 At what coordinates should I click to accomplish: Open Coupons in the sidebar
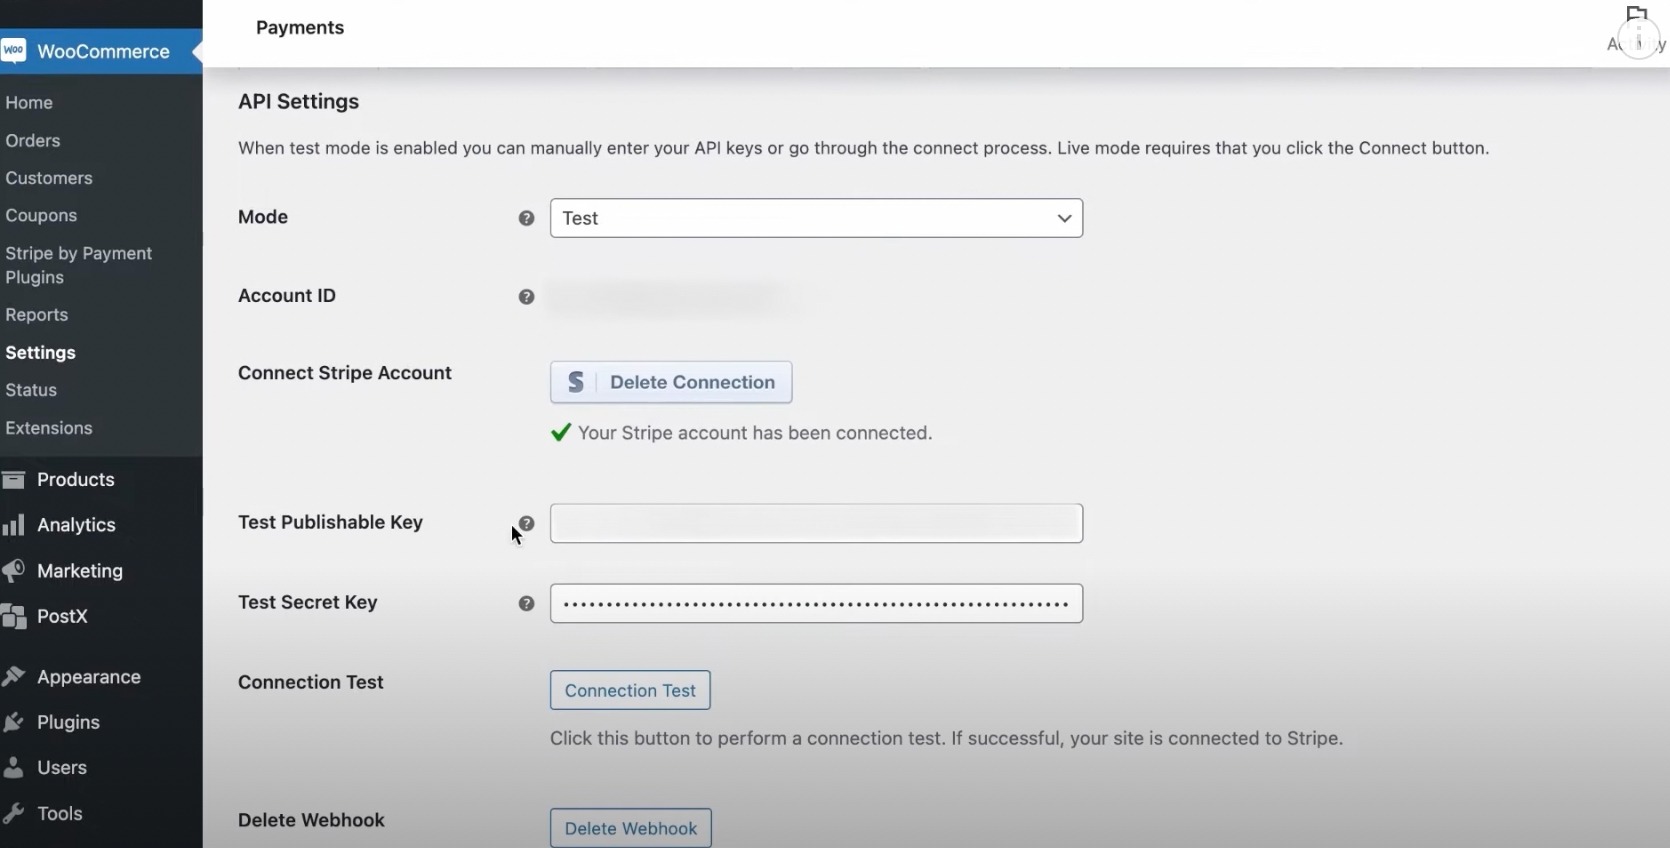pyautogui.click(x=41, y=216)
